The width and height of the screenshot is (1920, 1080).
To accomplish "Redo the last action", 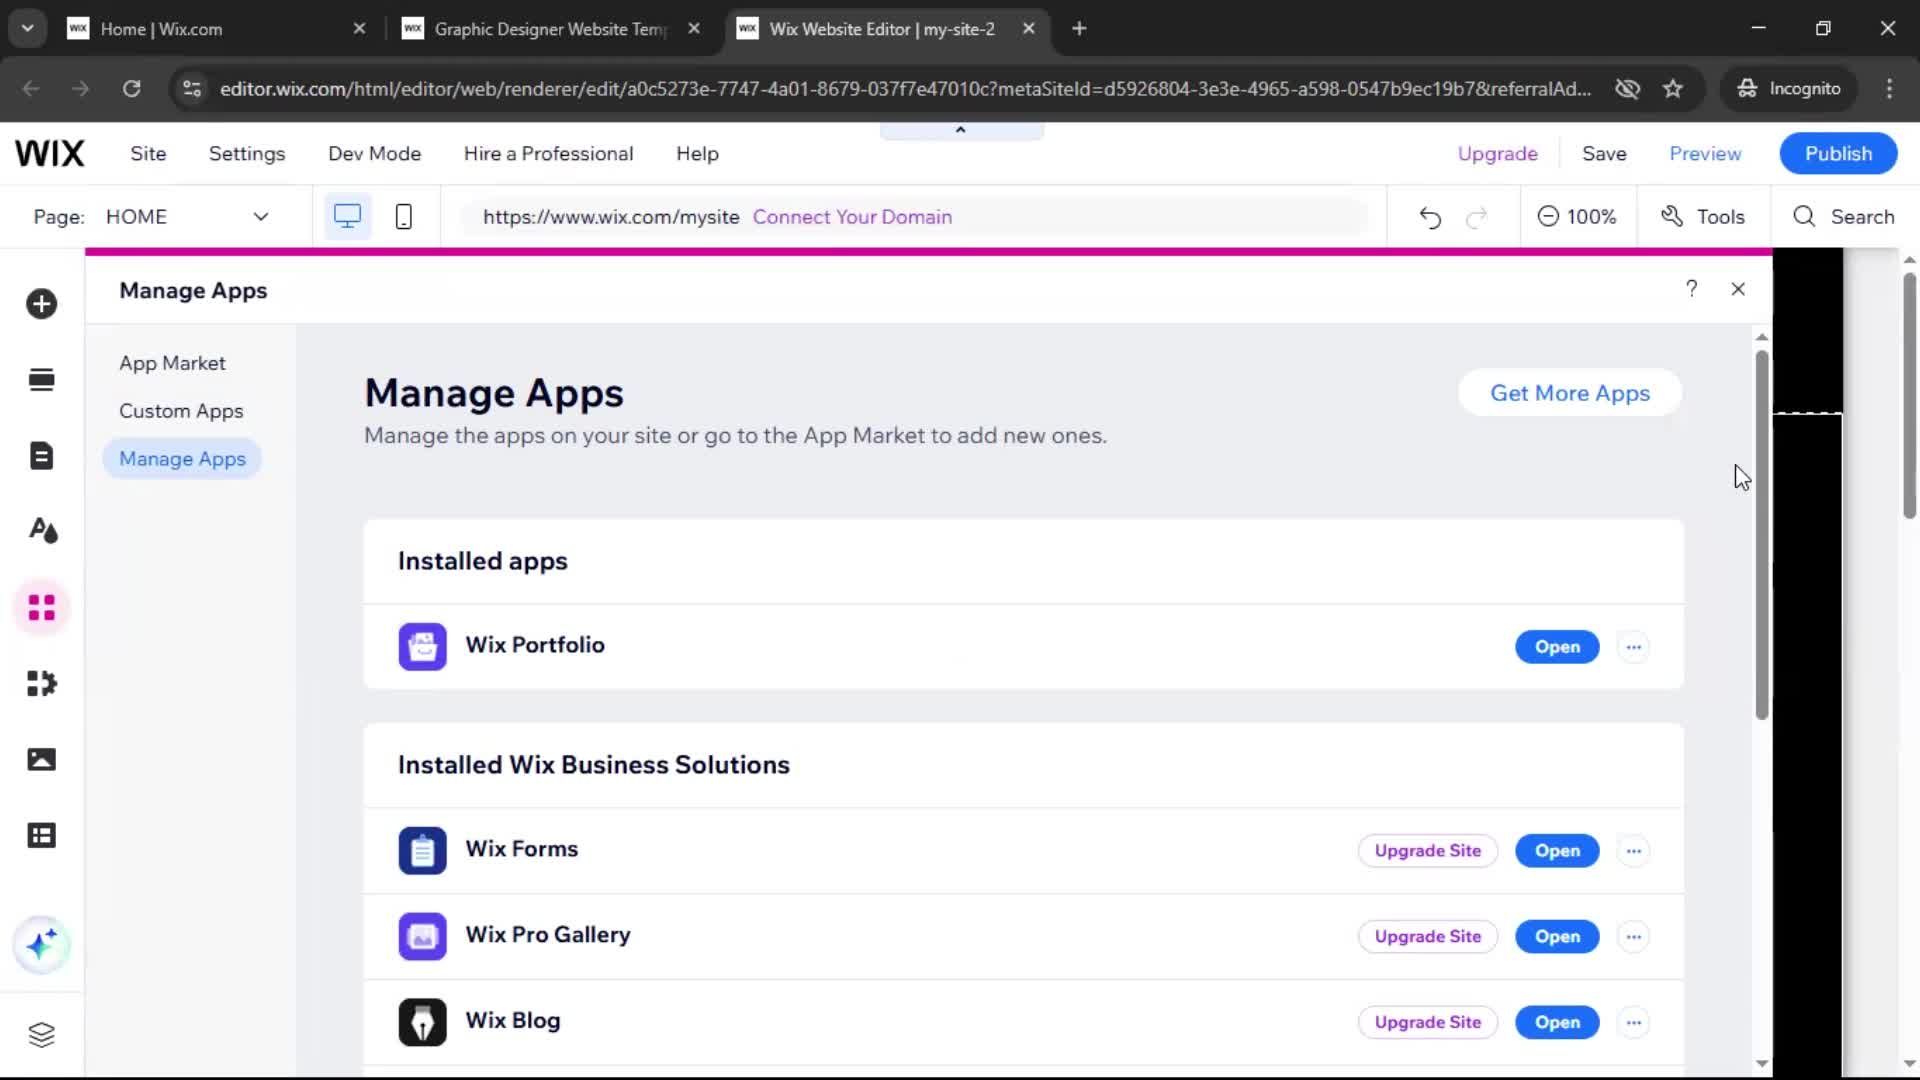I will [x=1476, y=217].
